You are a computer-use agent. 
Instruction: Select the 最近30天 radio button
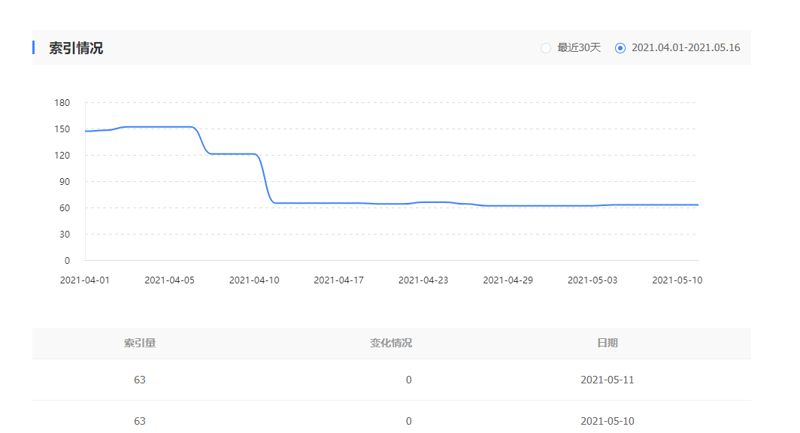(x=545, y=48)
